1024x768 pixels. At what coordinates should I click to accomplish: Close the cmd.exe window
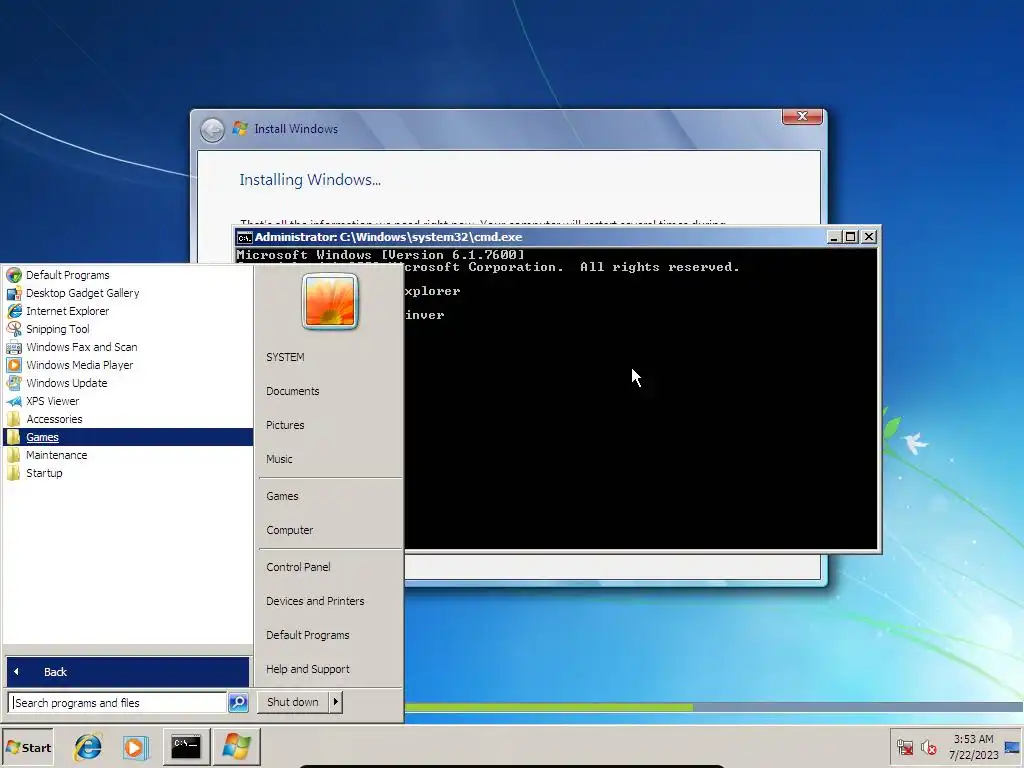[x=869, y=237]
